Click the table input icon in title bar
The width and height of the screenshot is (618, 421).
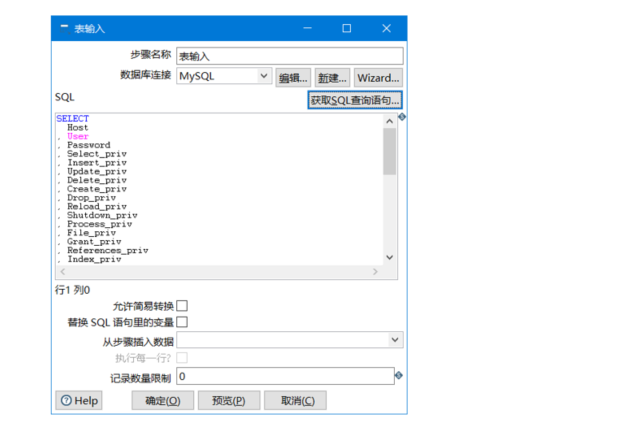pos(64,28)
